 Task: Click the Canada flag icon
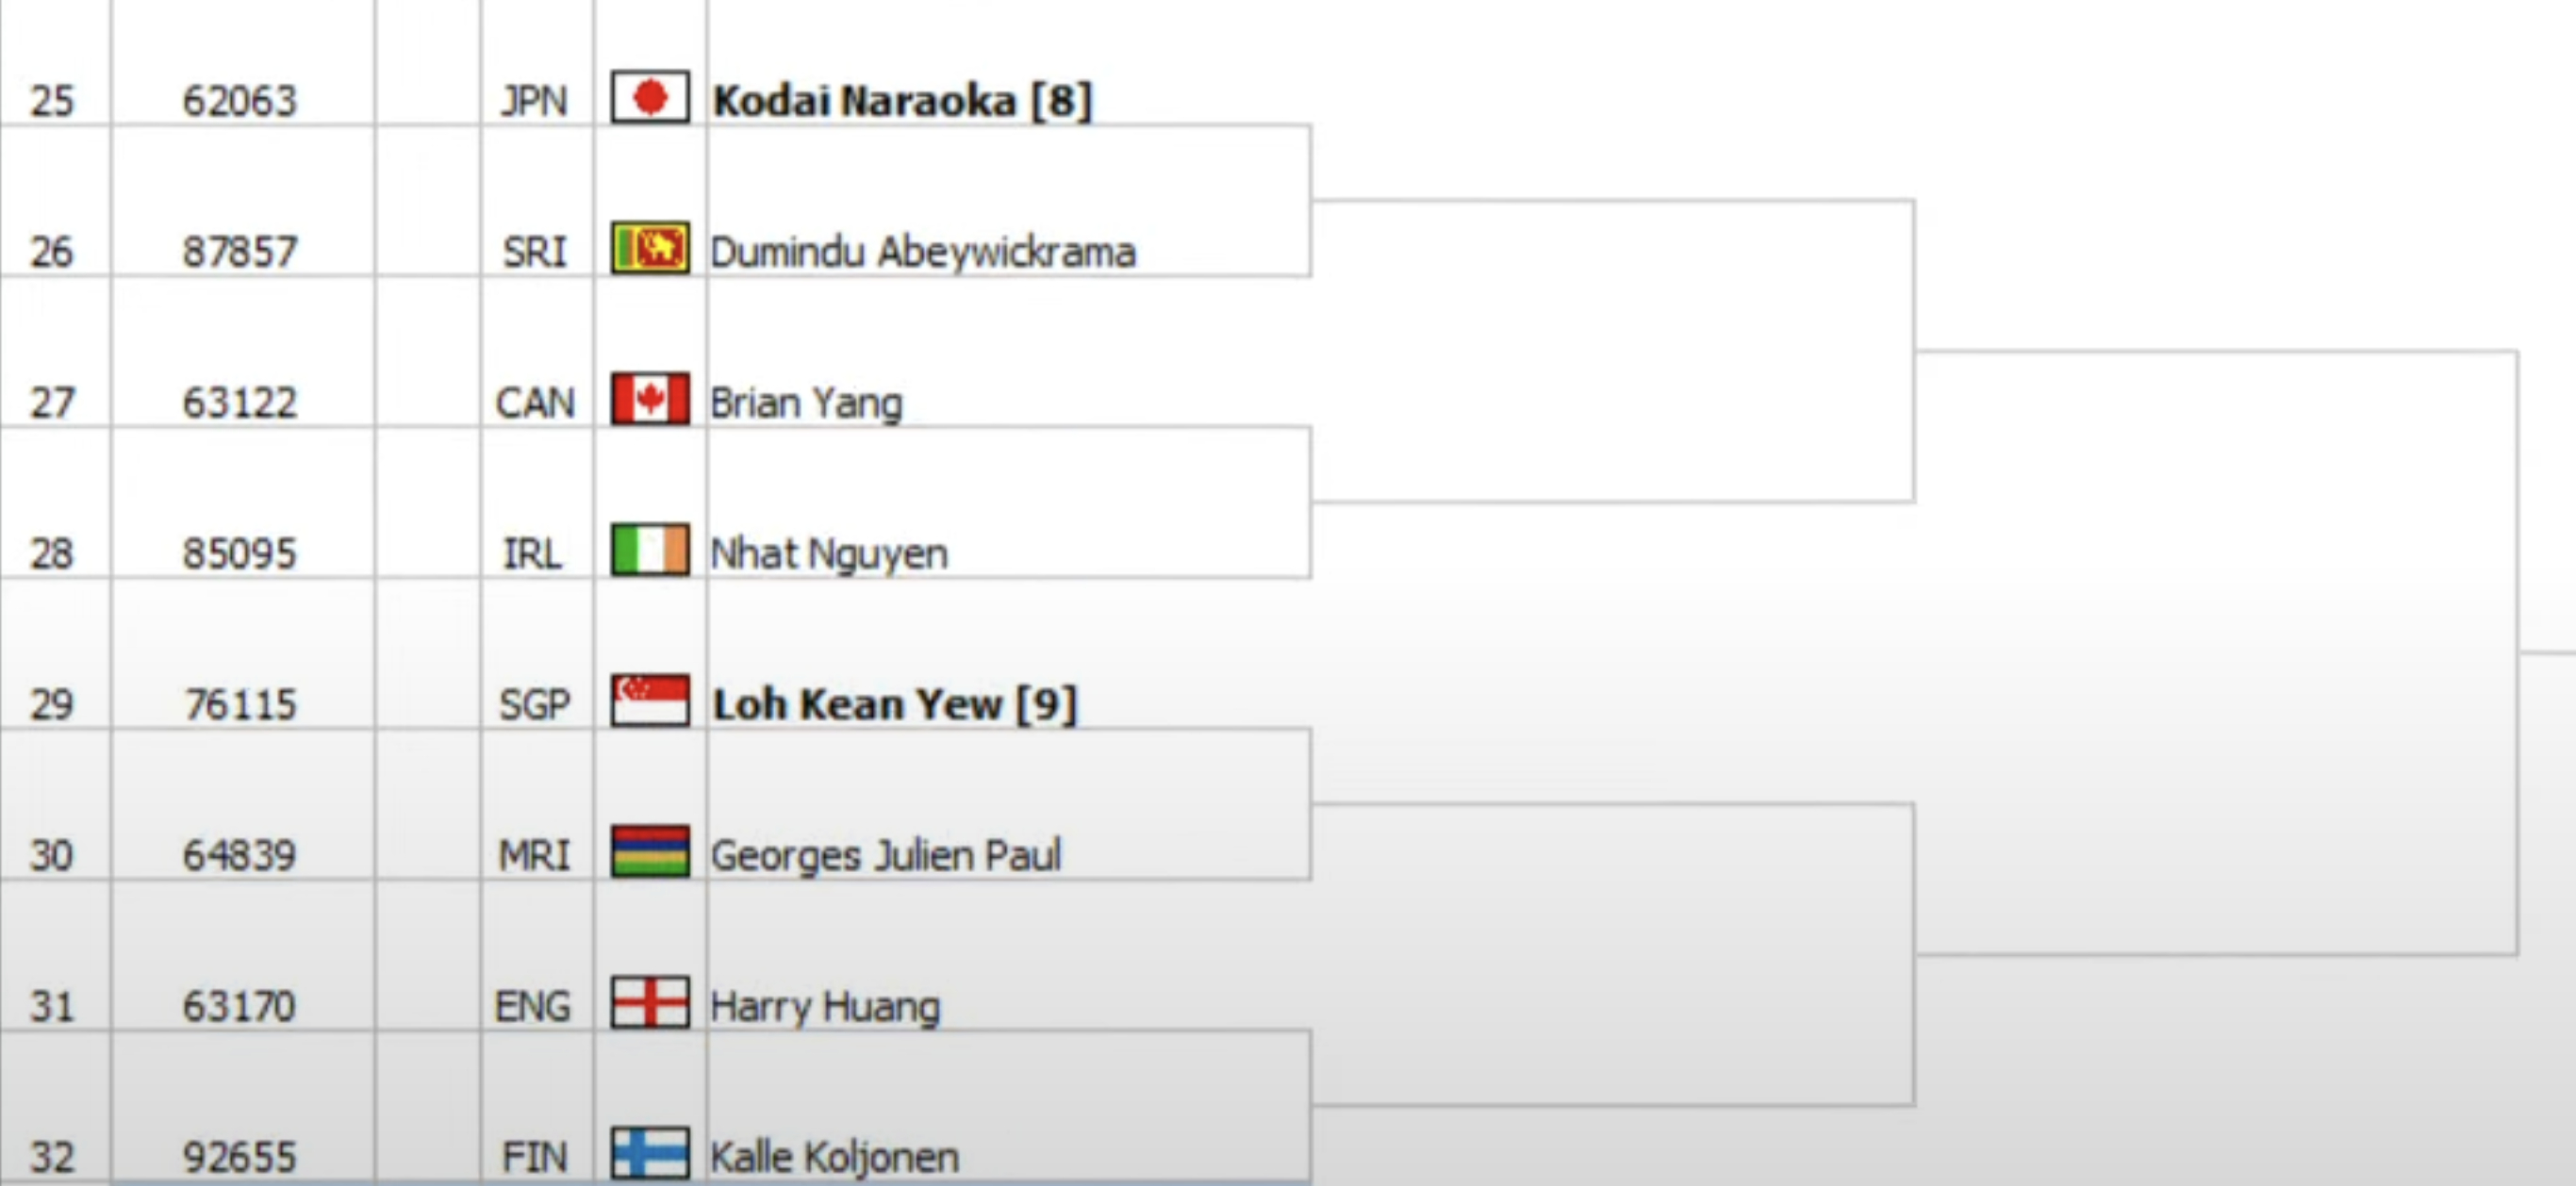tap(650, 399)
